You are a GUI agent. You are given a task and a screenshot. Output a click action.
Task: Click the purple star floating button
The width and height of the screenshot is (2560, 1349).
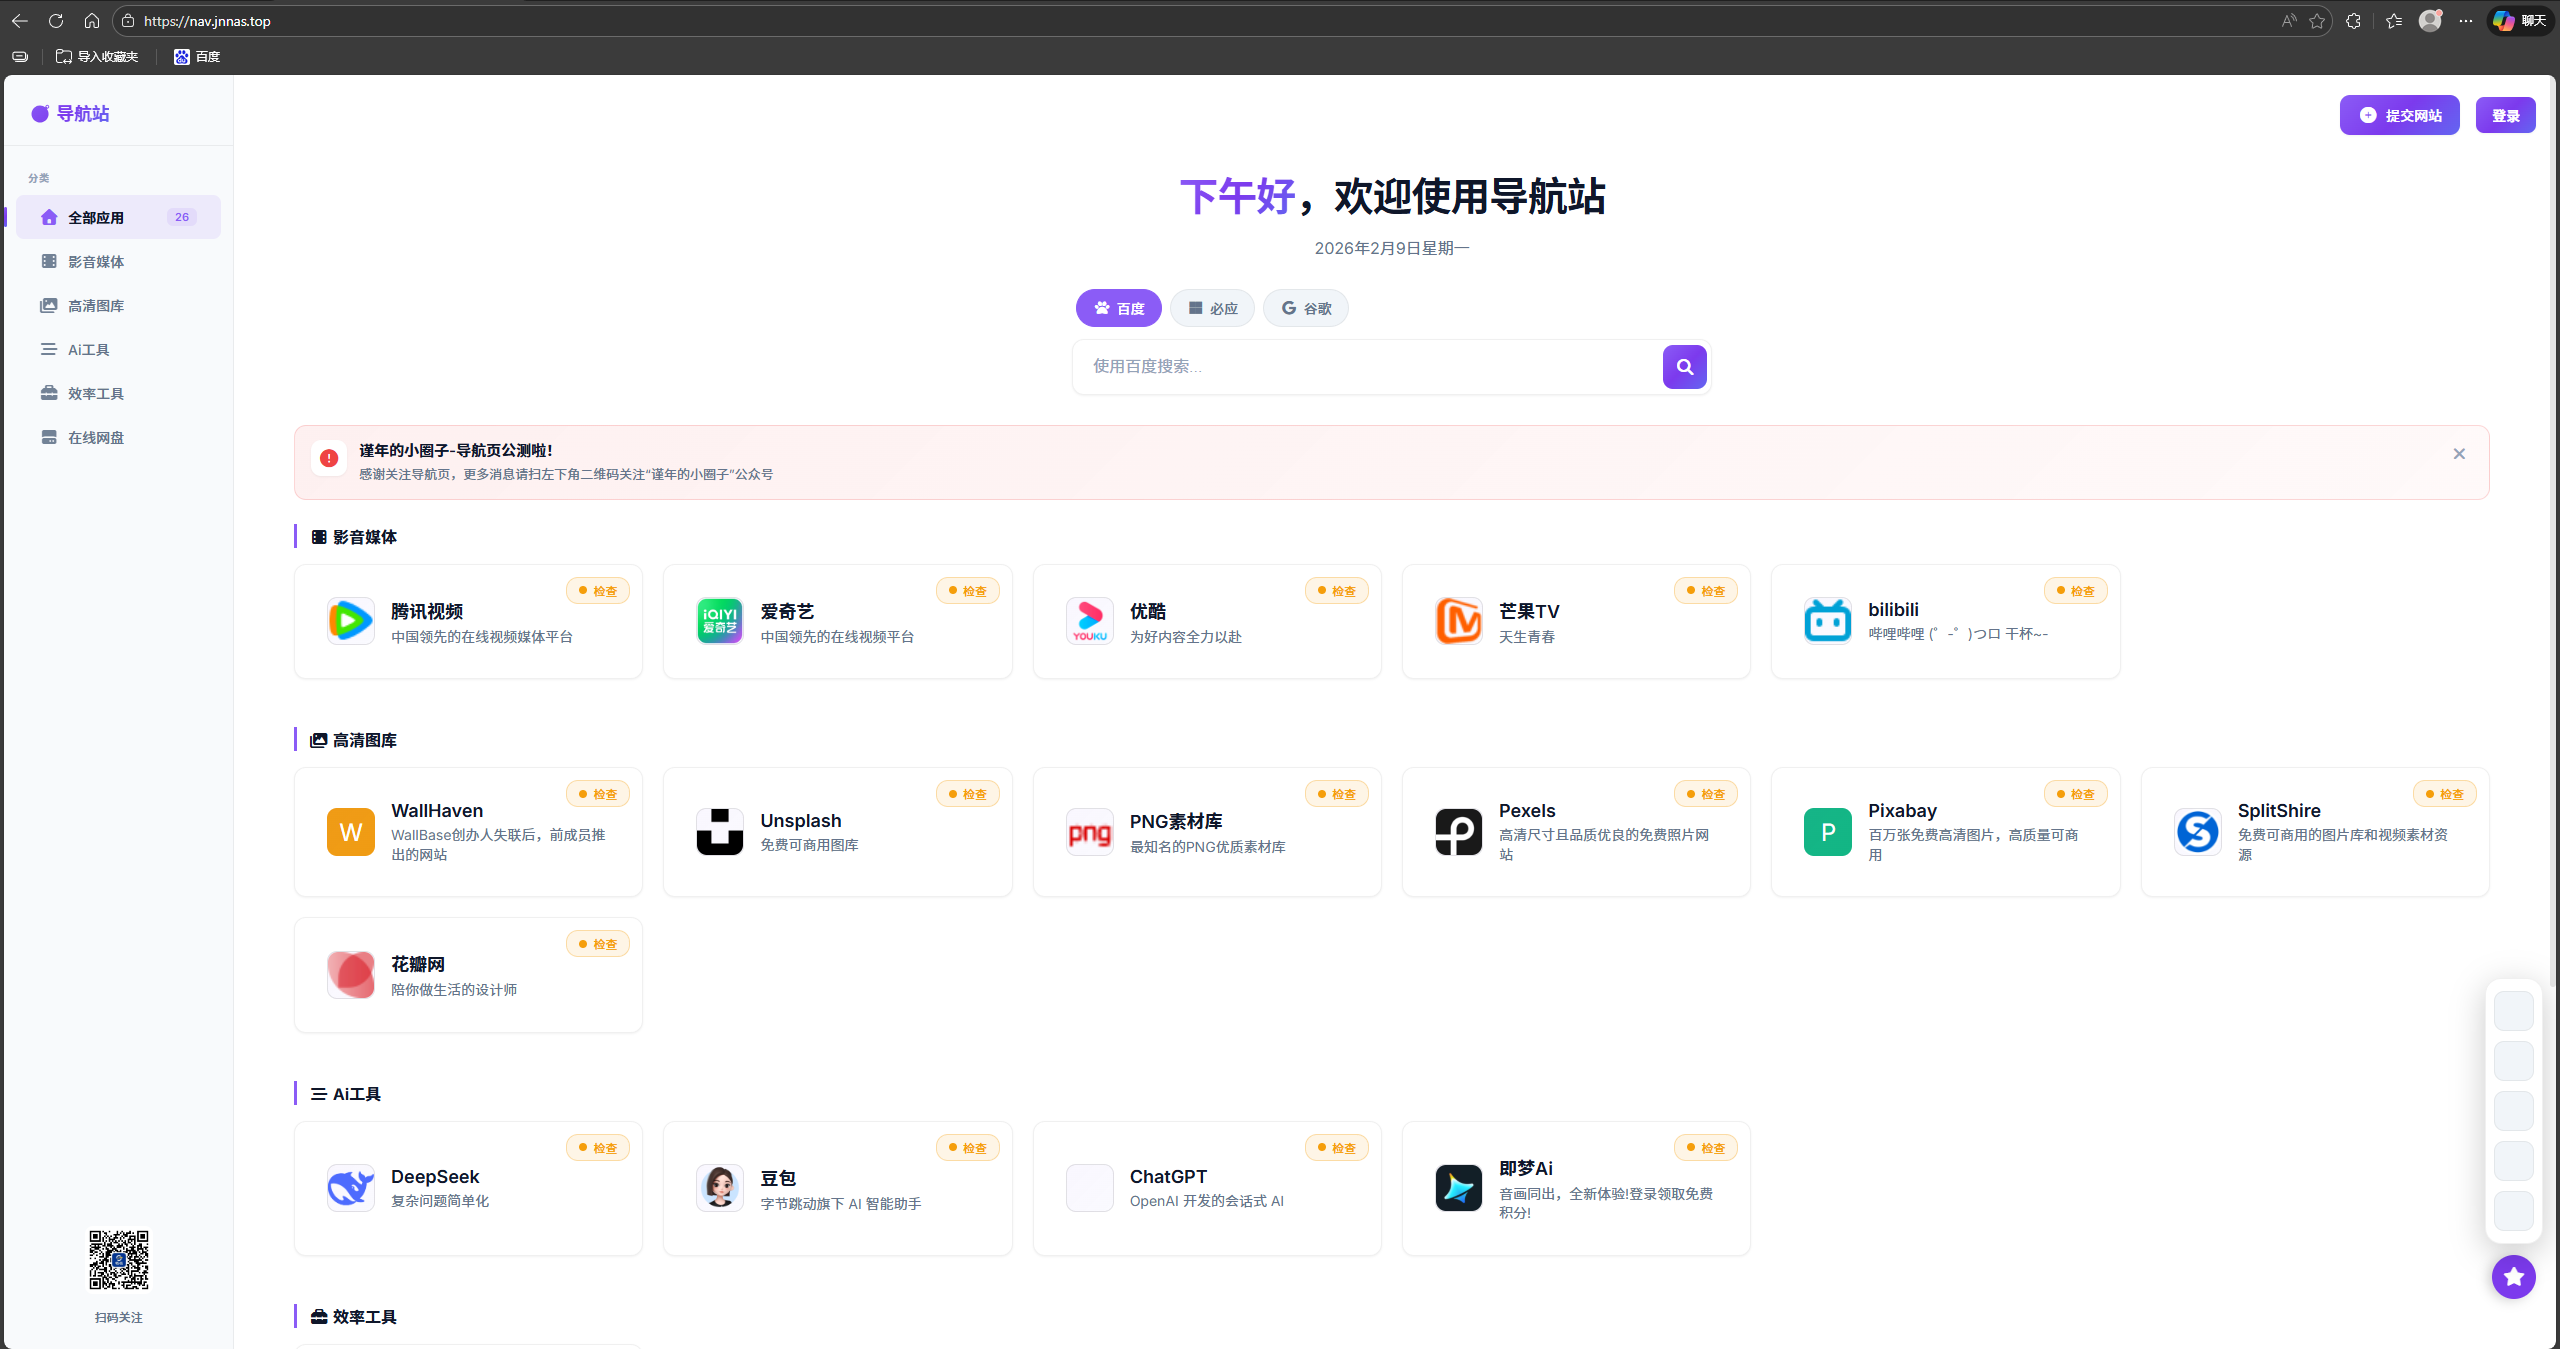tap(2513, 1277)
